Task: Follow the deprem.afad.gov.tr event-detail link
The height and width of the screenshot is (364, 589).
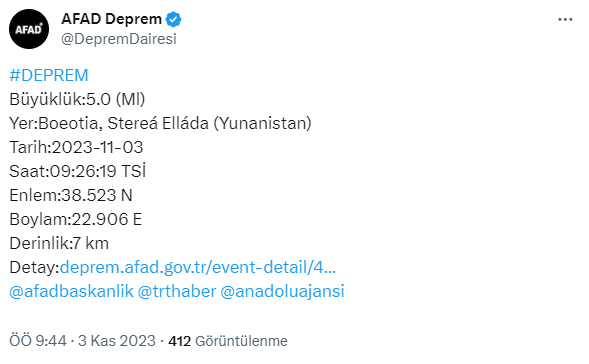Action: 198,267
